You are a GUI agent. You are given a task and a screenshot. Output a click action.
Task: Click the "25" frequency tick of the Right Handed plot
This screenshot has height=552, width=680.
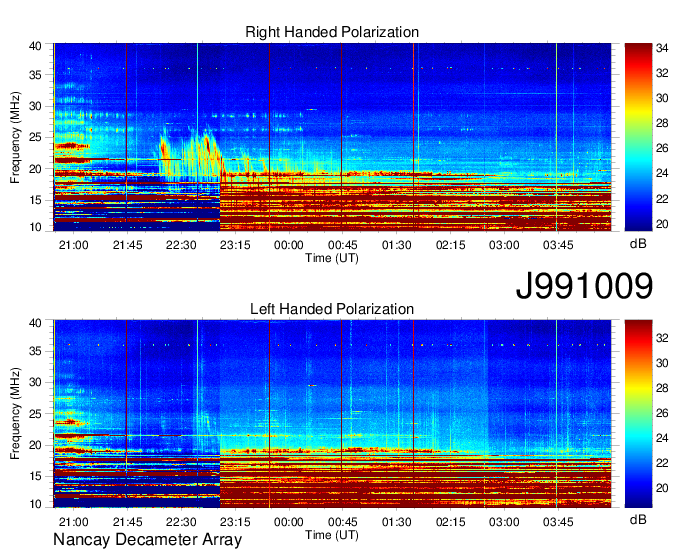point(36,138)
